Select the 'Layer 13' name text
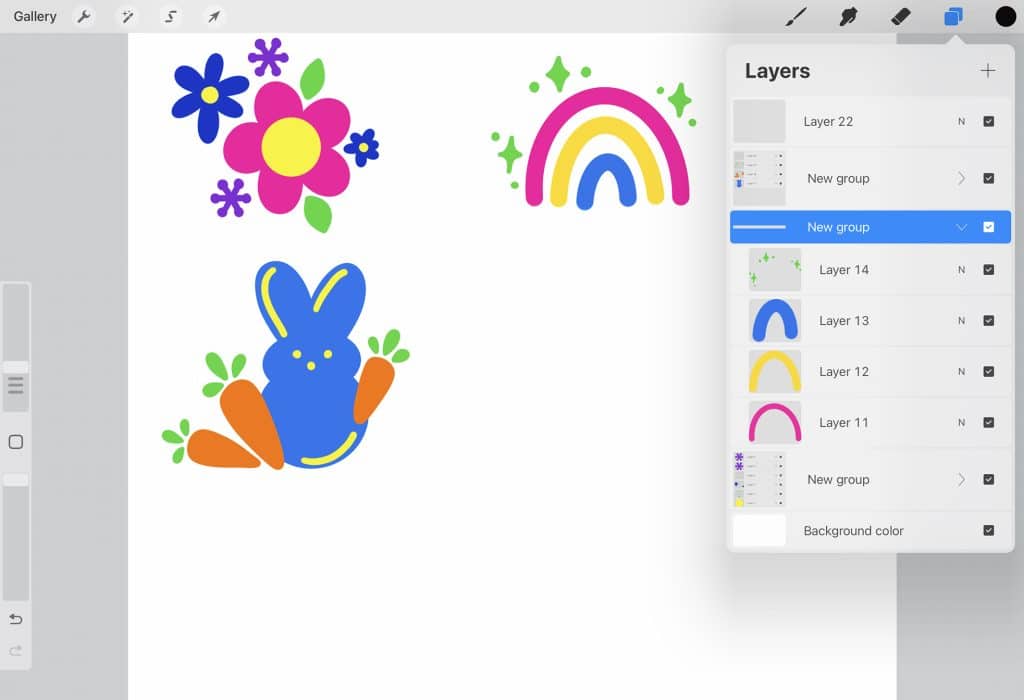This screenshot has width=1024, height=700. (844, 321)
